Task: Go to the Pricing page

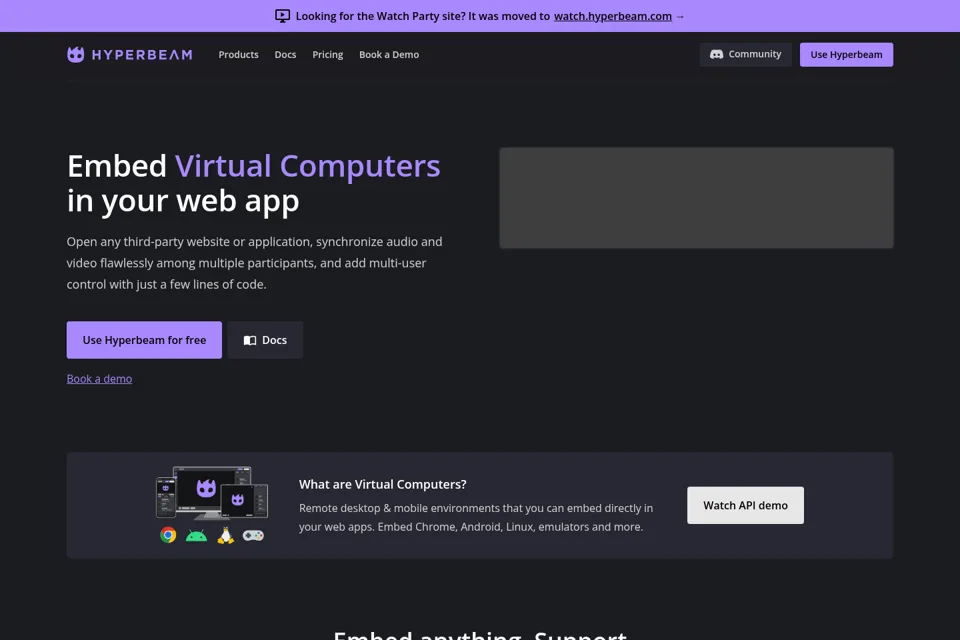Action: point(328,55)
